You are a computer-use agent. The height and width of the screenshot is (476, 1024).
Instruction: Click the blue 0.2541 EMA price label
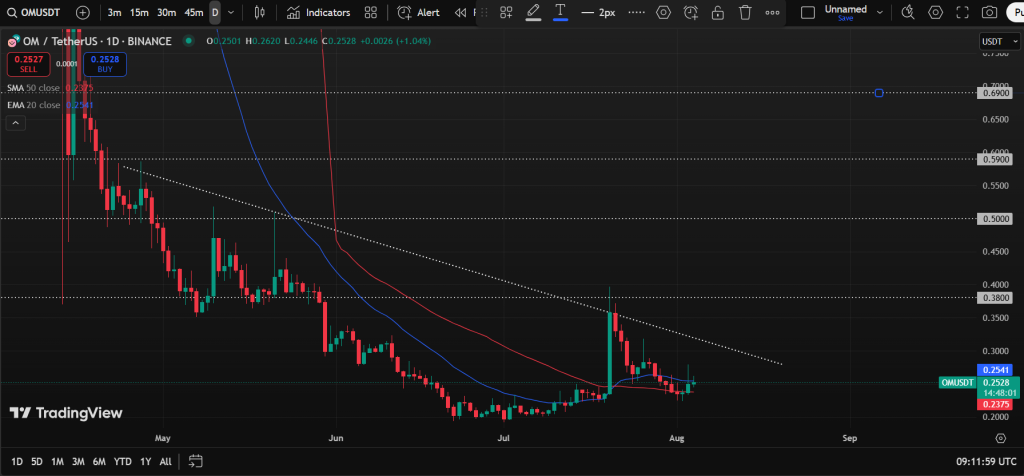[x=994, y=370]
